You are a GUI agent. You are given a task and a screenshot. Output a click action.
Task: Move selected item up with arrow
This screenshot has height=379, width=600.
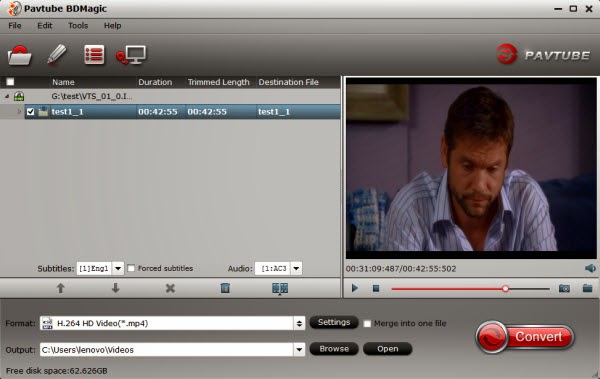[60, 288]
